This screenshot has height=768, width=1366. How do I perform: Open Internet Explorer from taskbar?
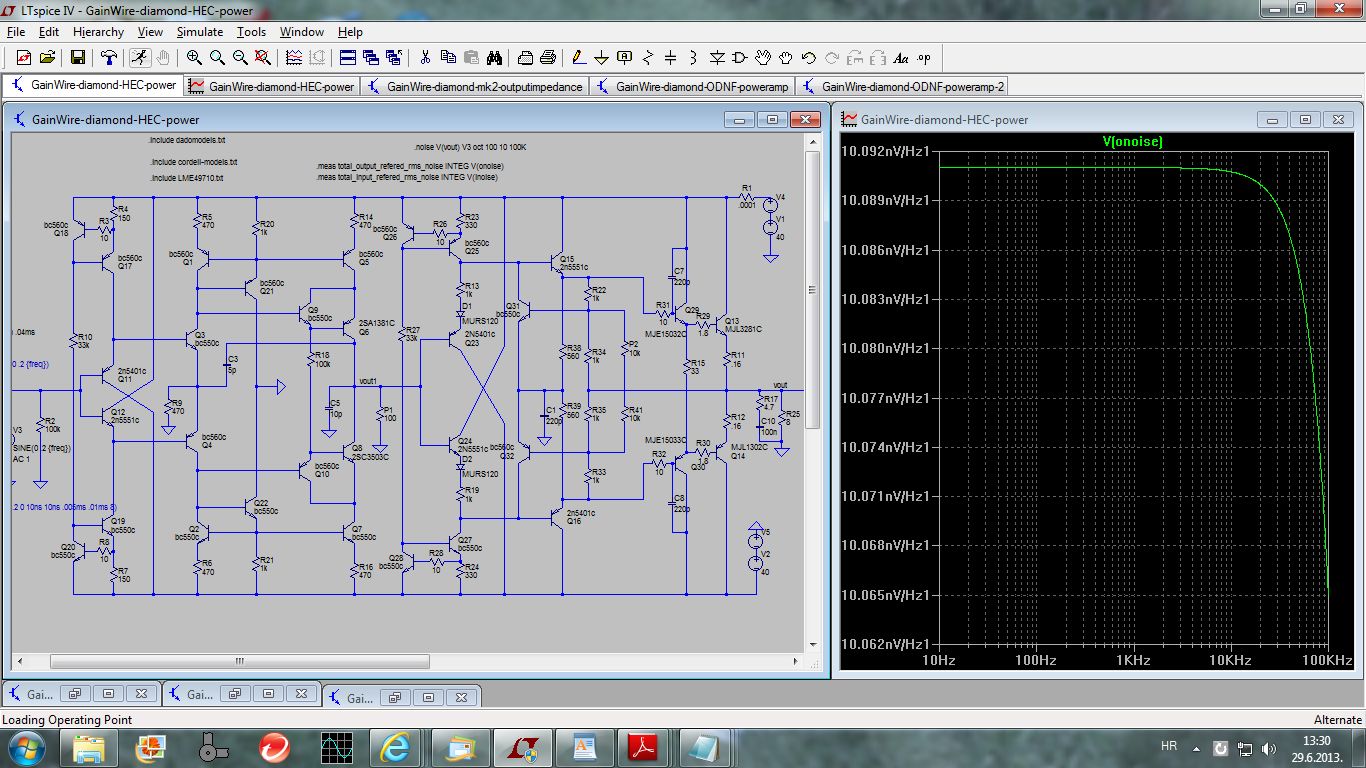(394, 747)
